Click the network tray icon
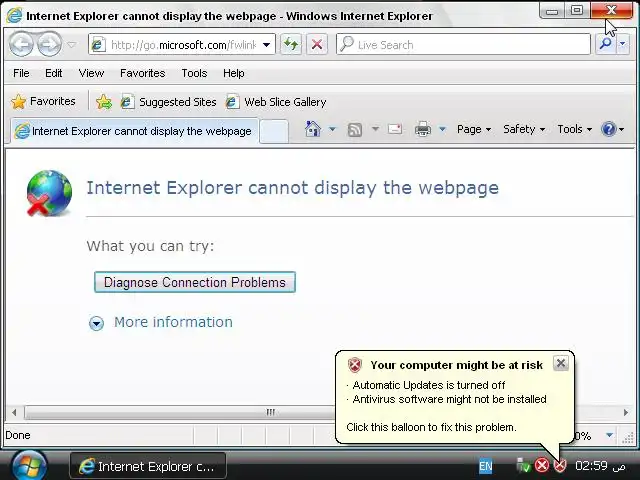640x480 pixels. tap(522, 465)
